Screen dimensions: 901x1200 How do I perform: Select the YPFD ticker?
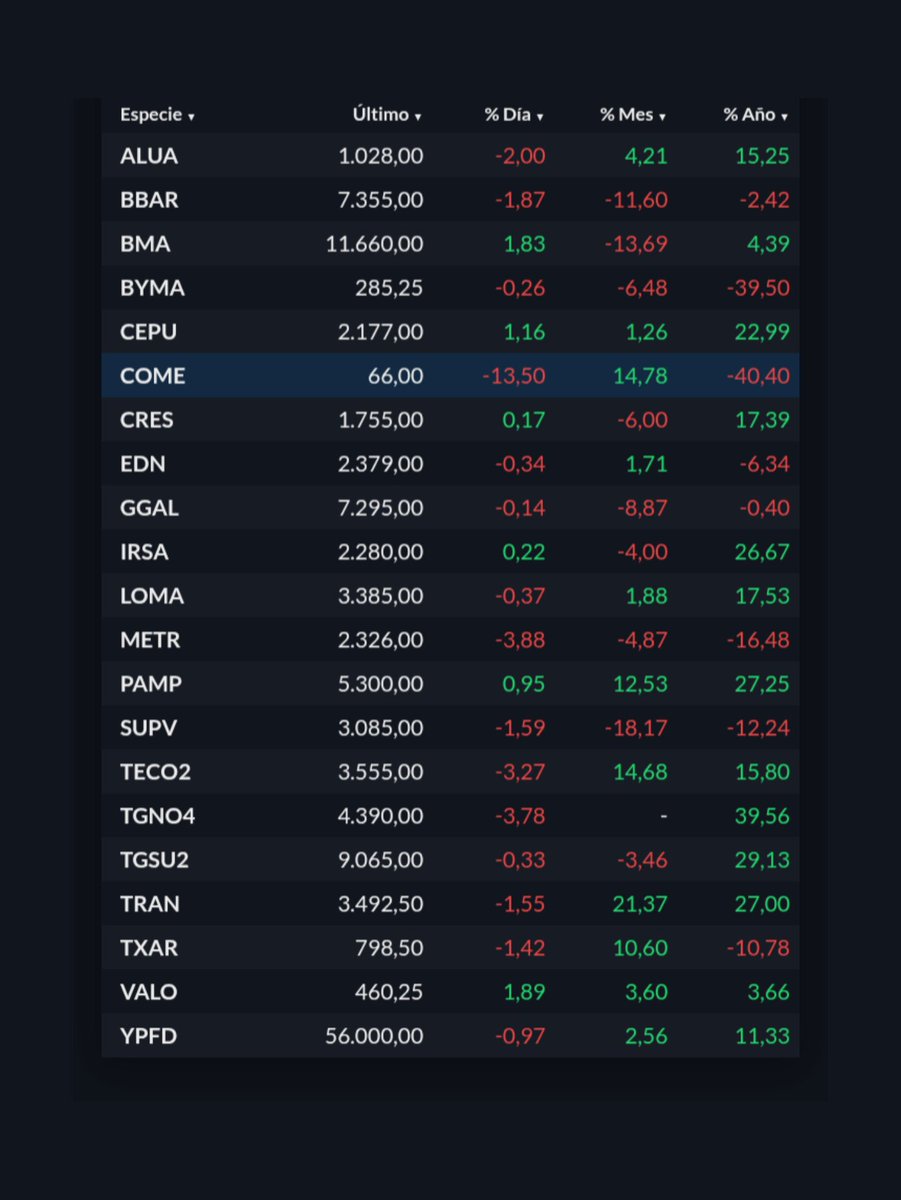click(x=148, y=1036)
